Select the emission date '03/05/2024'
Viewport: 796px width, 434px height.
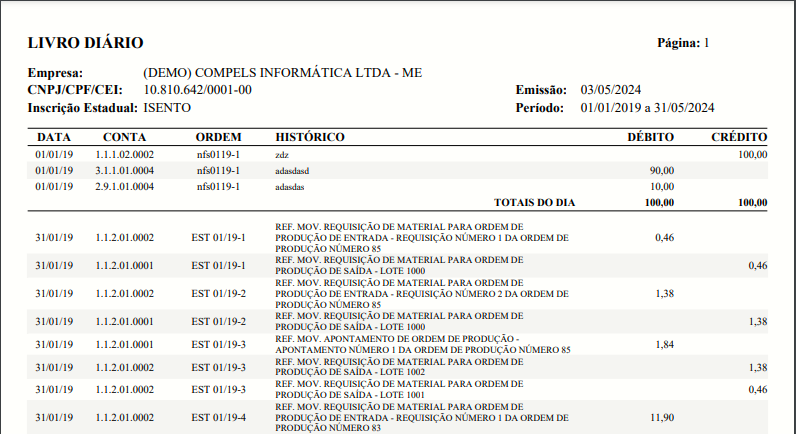(x=611, y=90)
